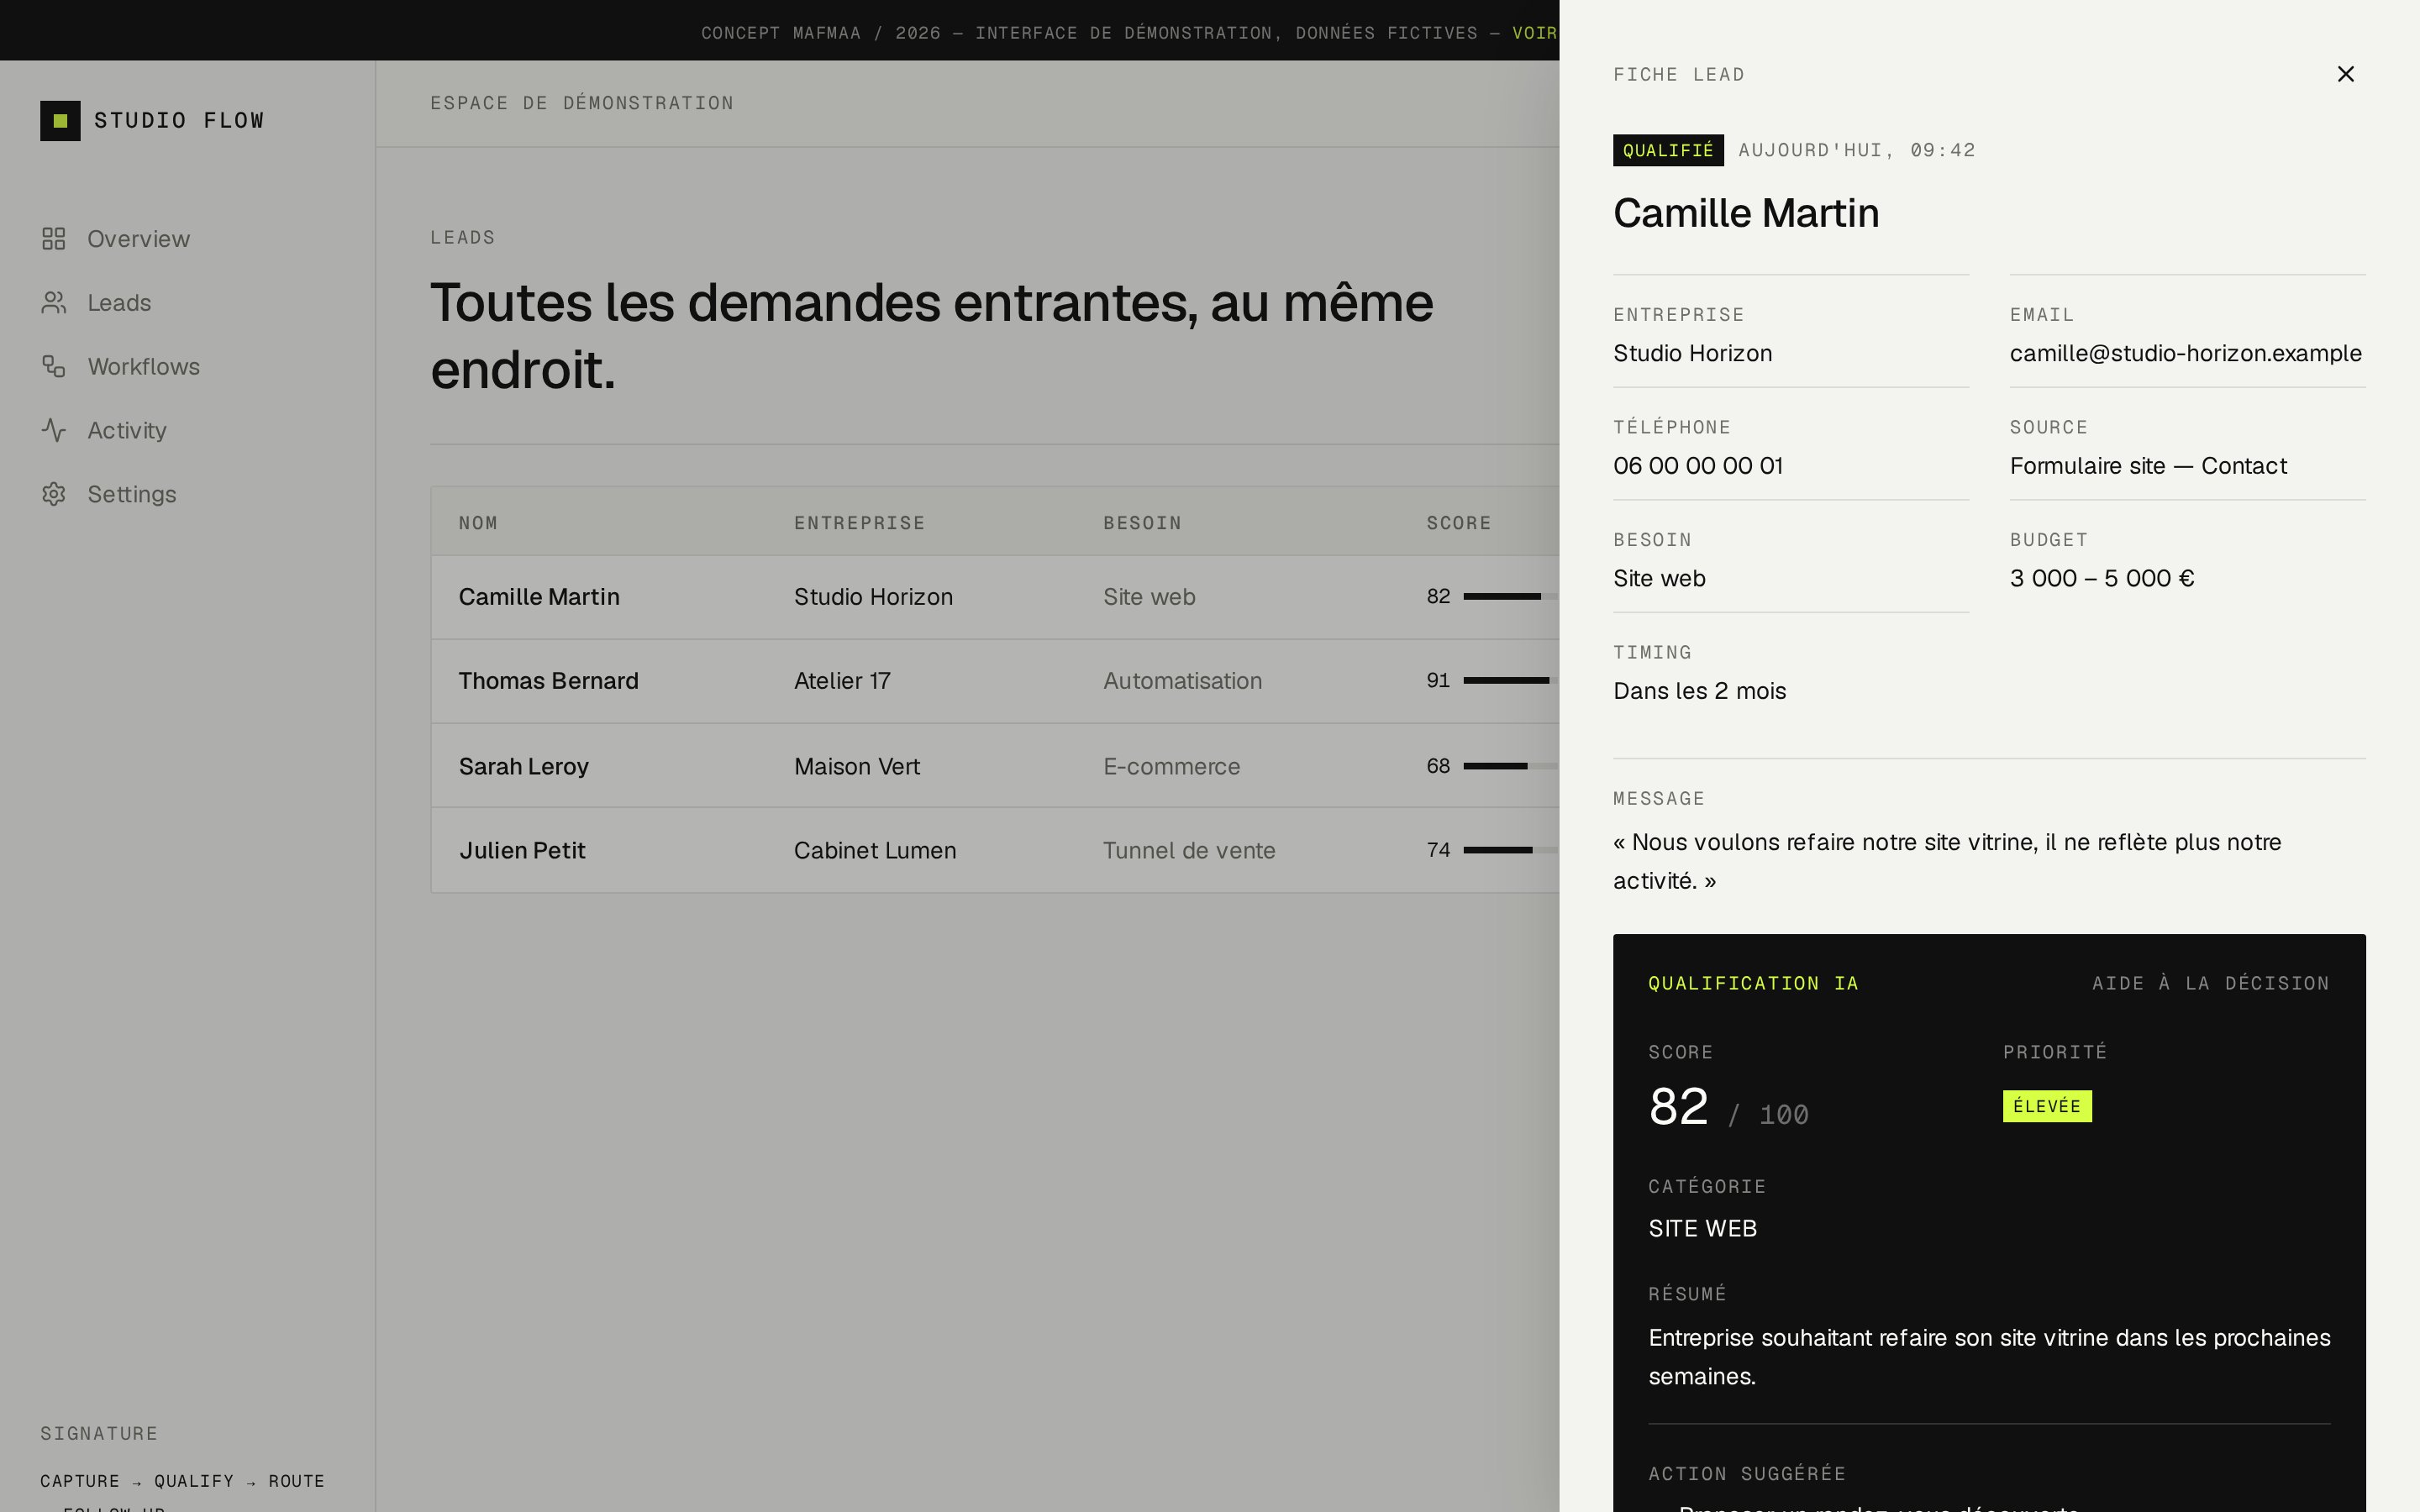Screen dimensions: 2420x1512
Task: Select the Sarah Leroy lead row
Action: click(x=995, y=766)
